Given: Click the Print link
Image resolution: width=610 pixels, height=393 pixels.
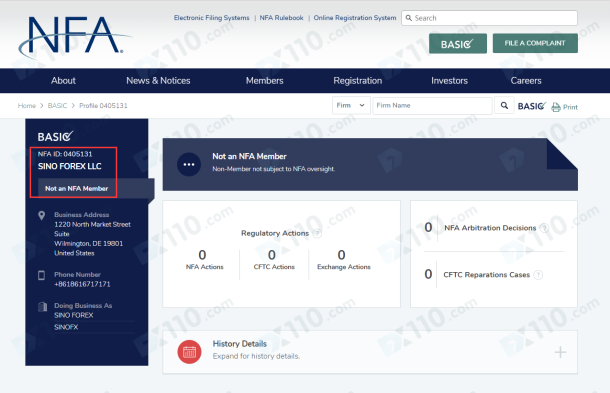Looking at the screenshot, I should [x=570, y=107].
